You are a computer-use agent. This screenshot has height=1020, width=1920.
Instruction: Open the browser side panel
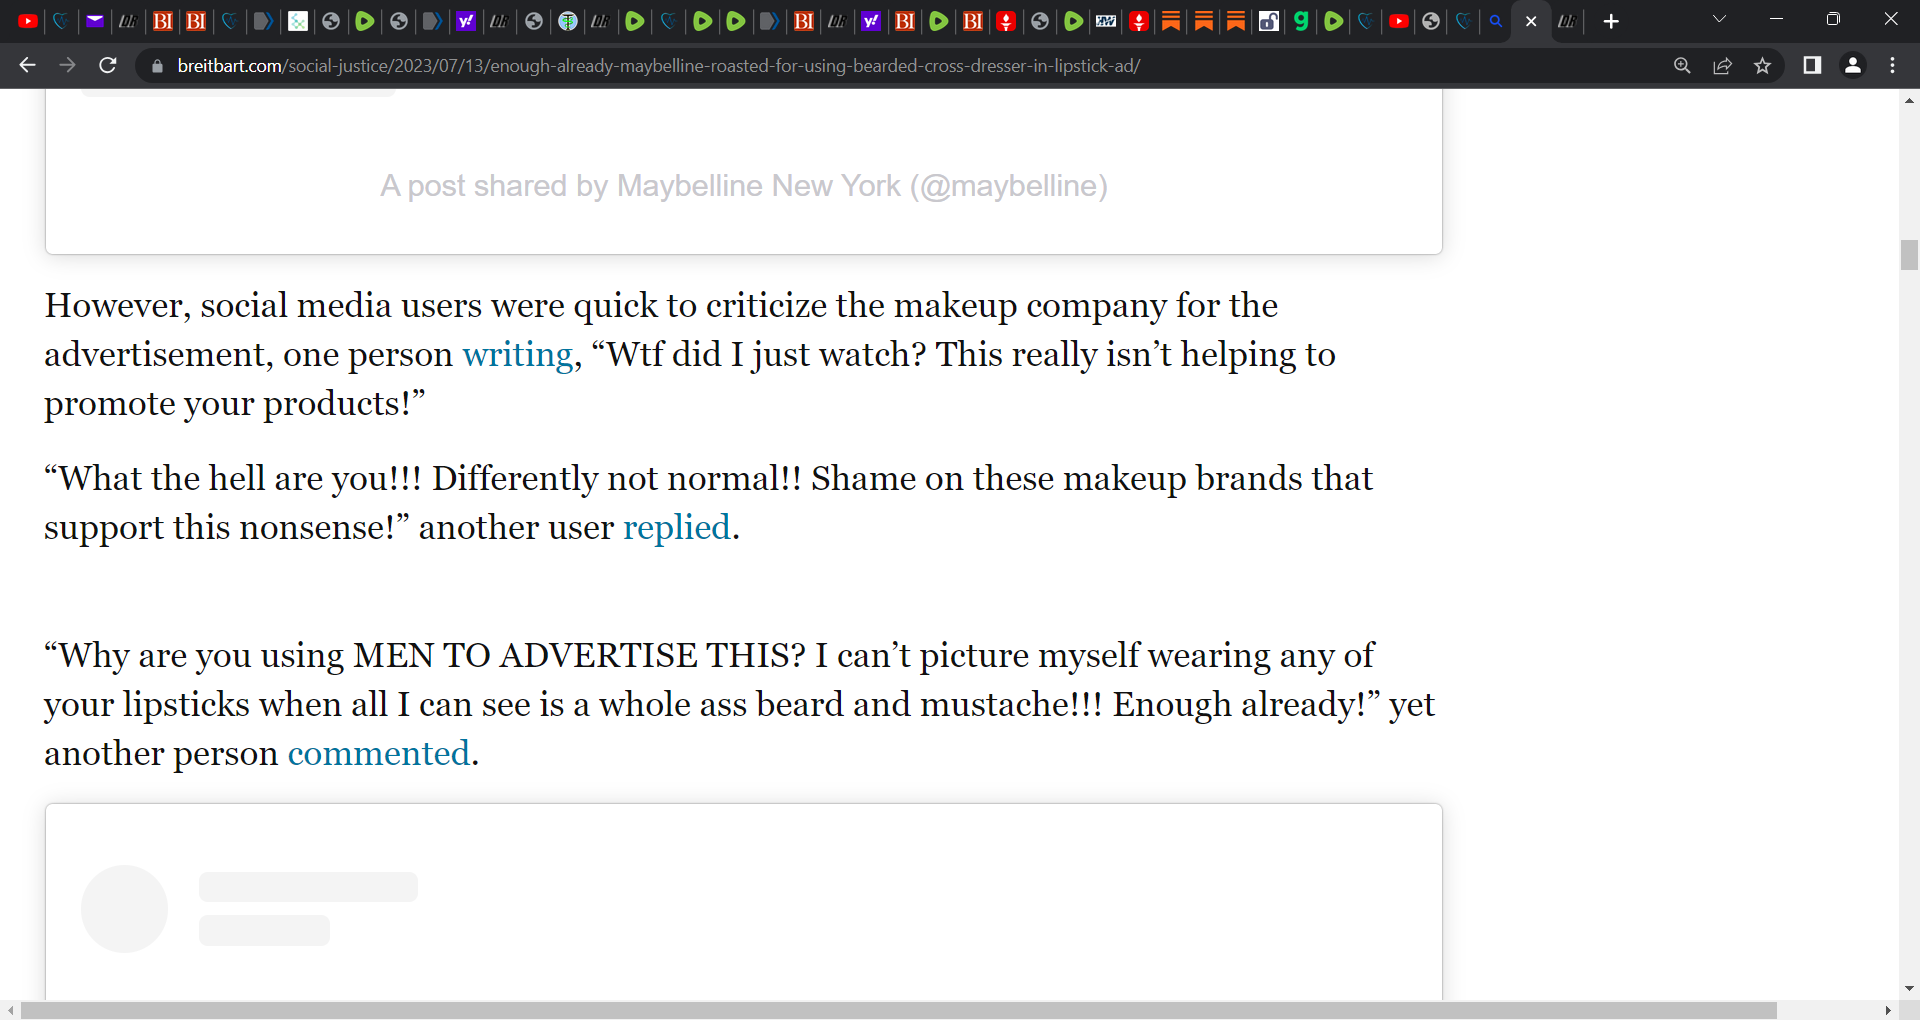(1811, 65)
